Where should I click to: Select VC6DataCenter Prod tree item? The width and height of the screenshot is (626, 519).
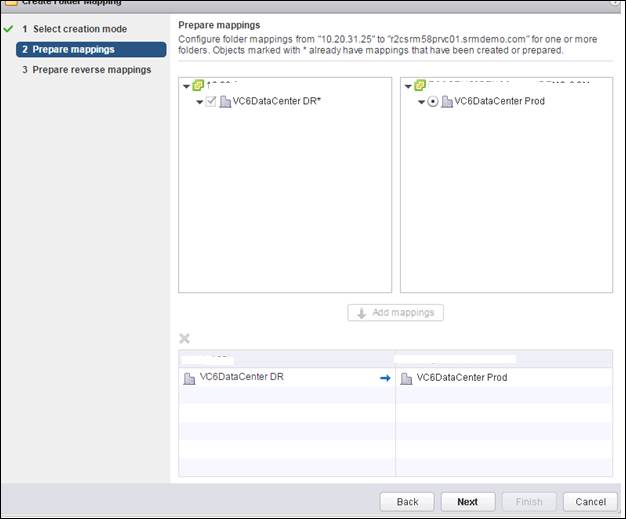[x=499, y=101]
